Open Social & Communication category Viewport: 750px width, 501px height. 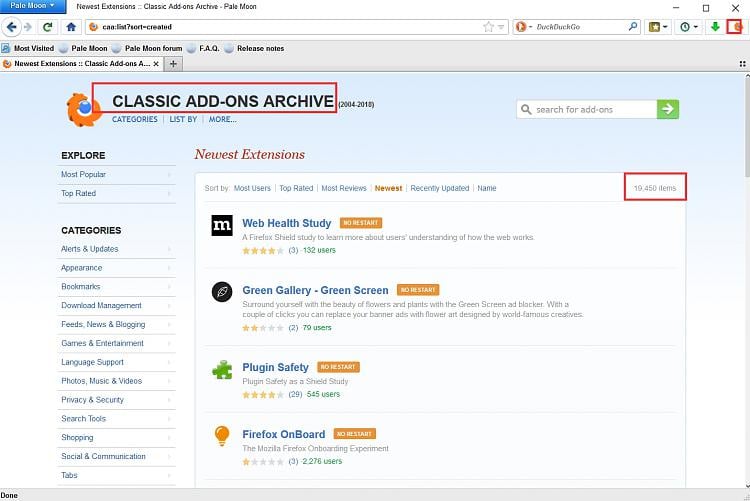pos(116,456)
